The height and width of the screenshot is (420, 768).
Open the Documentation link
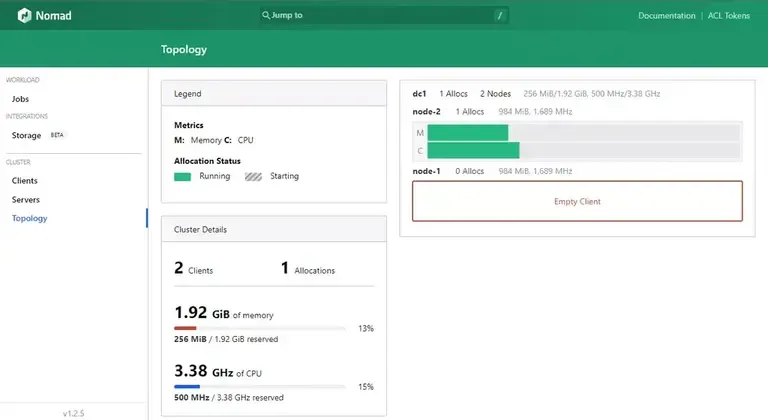(666, 16)
